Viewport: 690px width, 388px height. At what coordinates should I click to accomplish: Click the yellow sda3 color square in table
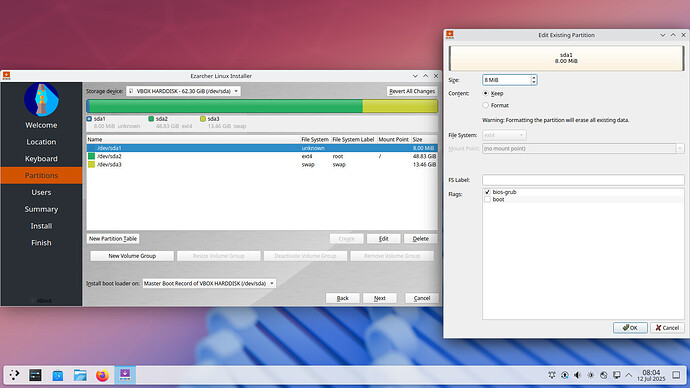point(92,165)
